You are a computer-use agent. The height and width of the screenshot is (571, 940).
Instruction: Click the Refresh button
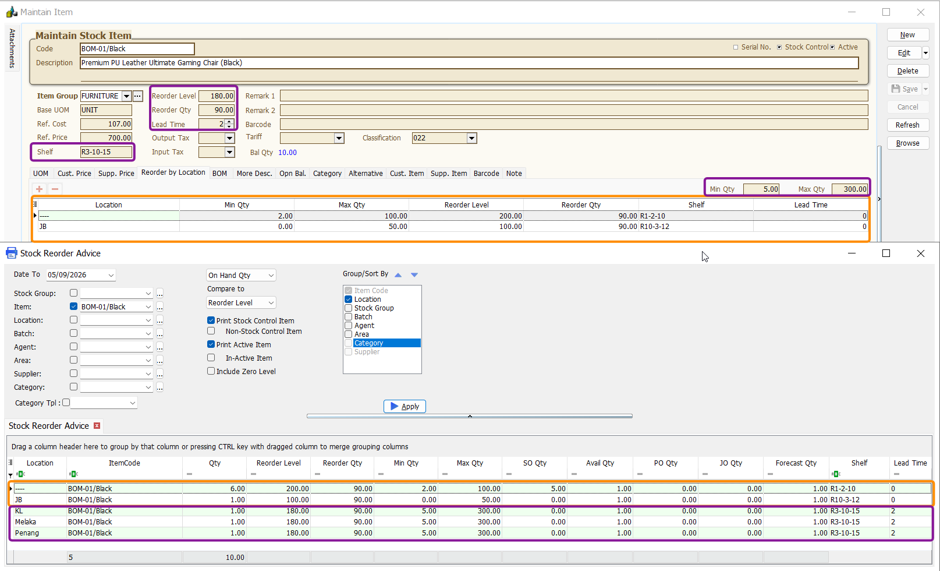(908, 125)
